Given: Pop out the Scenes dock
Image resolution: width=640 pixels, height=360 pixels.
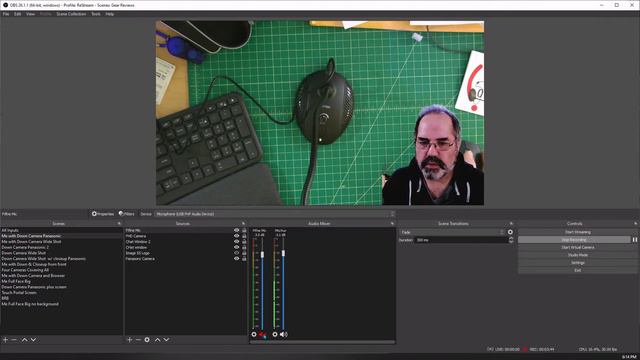Looking at the screenshot, I should [x=119, y=224].
